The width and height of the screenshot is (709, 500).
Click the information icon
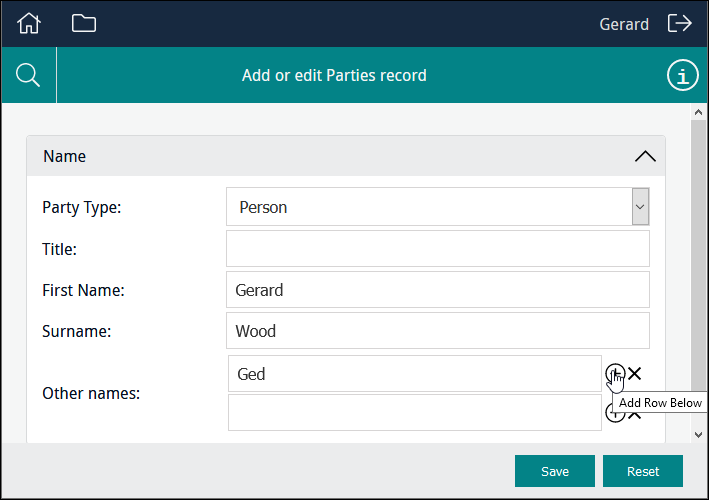tap(682, 75)
